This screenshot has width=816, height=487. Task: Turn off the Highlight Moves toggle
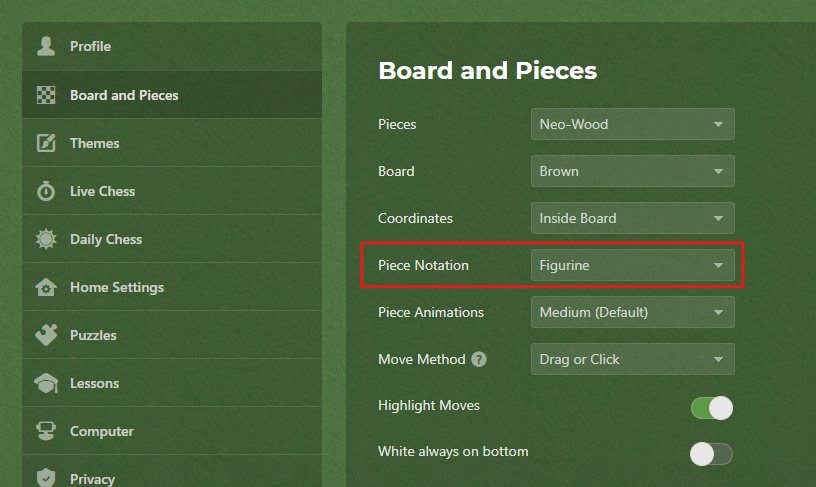[x=711, y=408]
